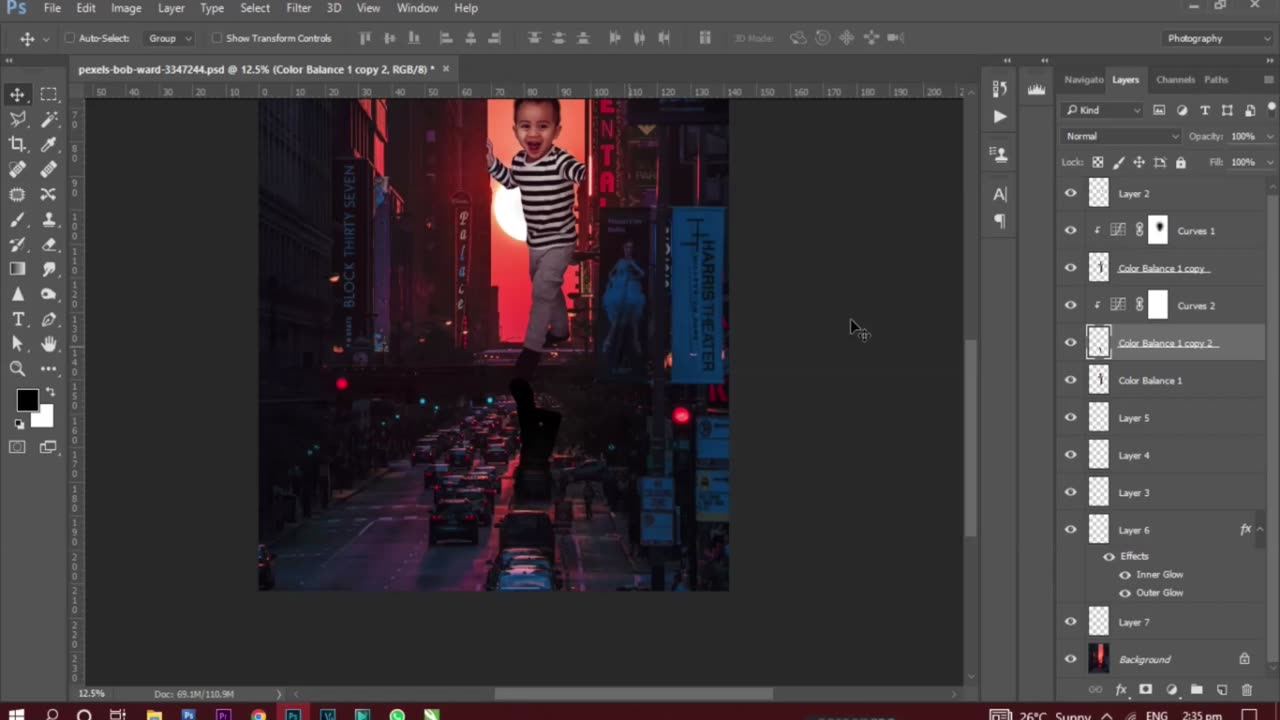Select the Eyedropper tool
This screenshot has height=720, width=1280.
[x=49, y=144]
